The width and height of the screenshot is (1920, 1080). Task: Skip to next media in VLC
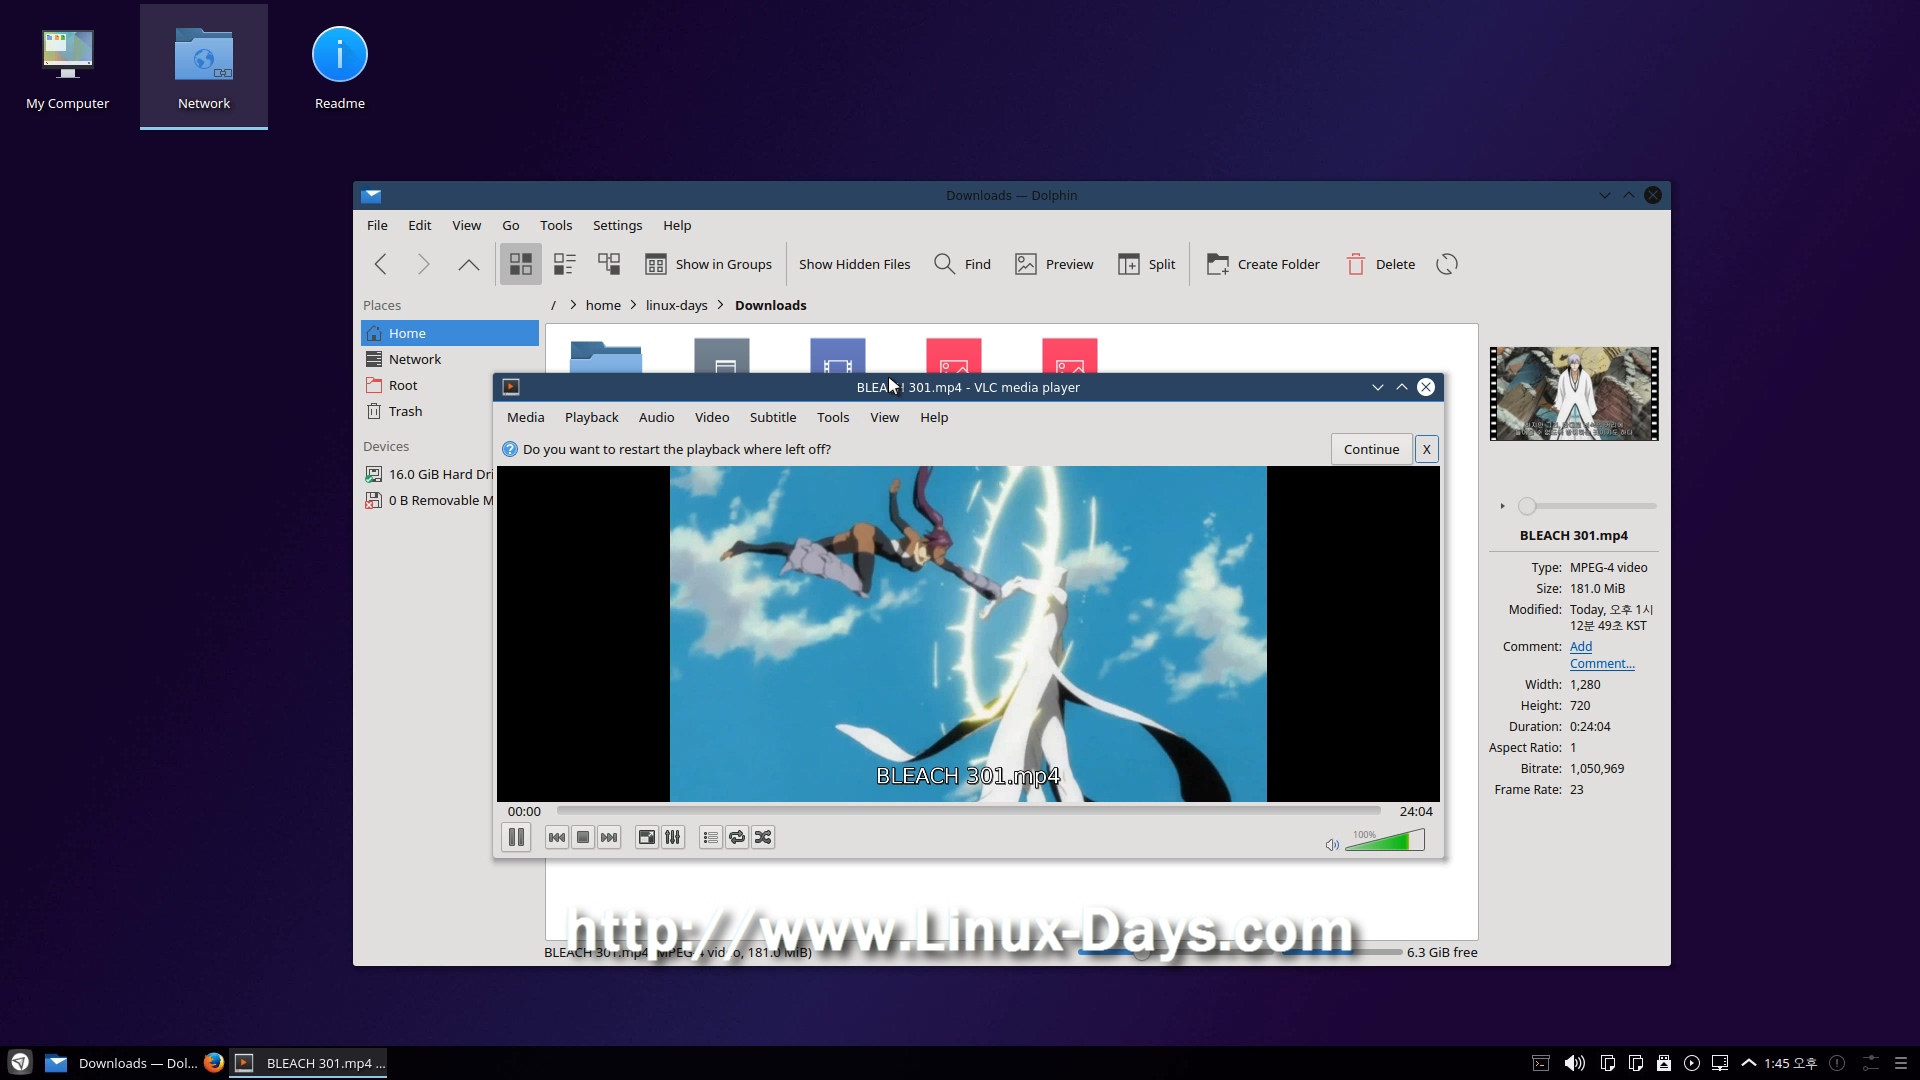tap(609, 838)
